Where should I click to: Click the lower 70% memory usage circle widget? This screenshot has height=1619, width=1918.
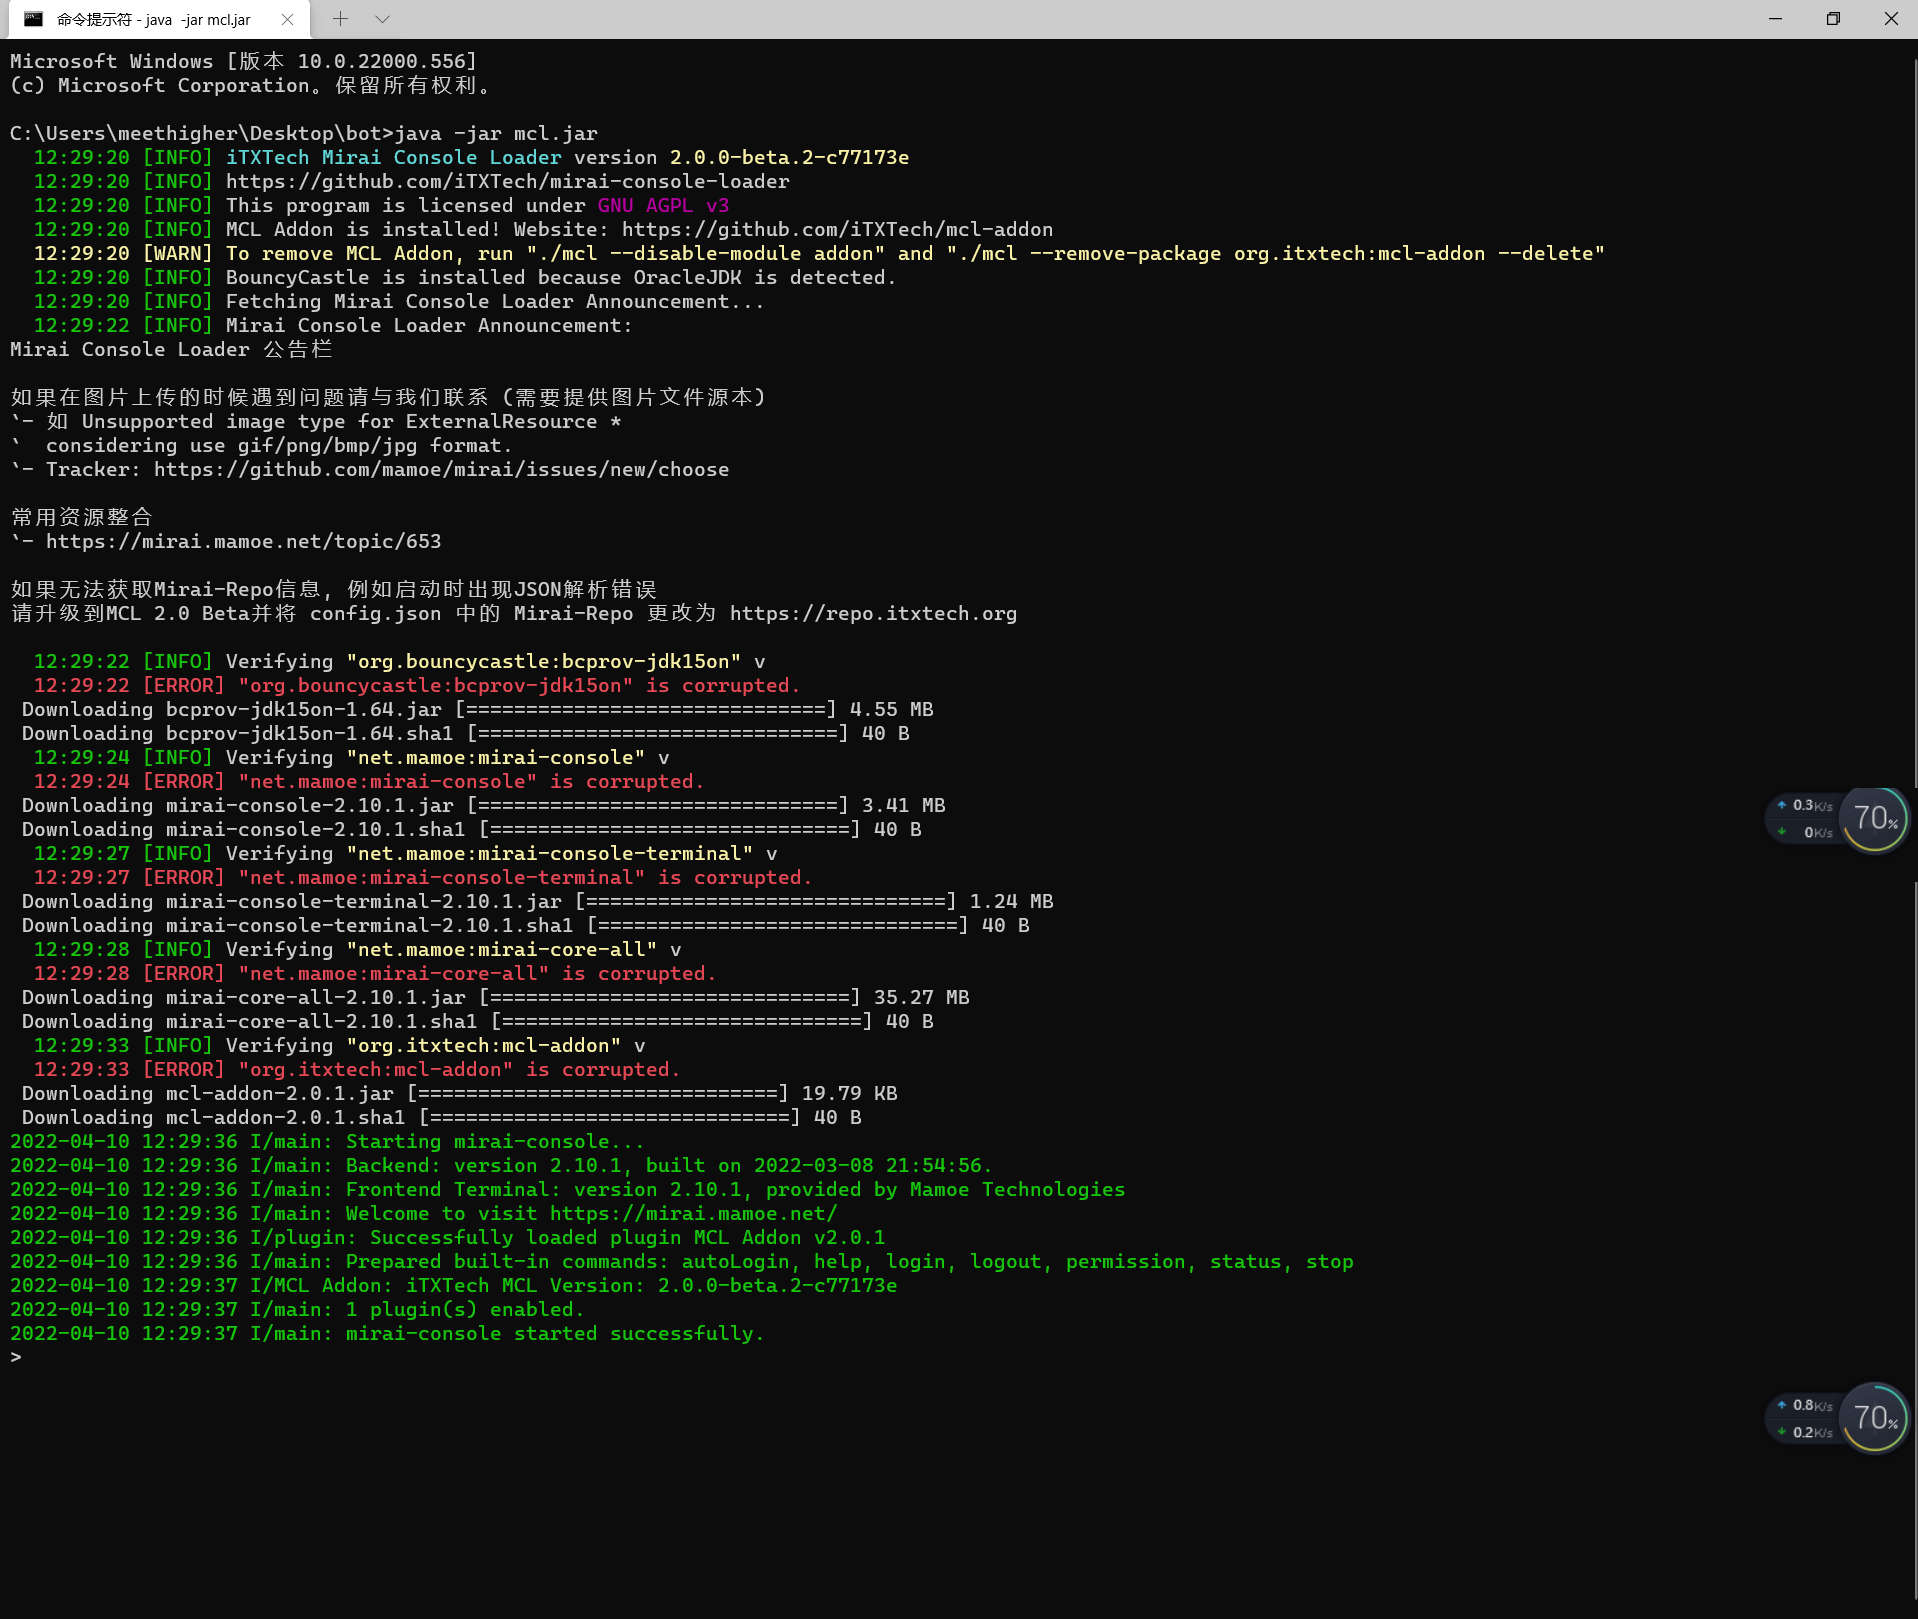click(1874, 1418)
